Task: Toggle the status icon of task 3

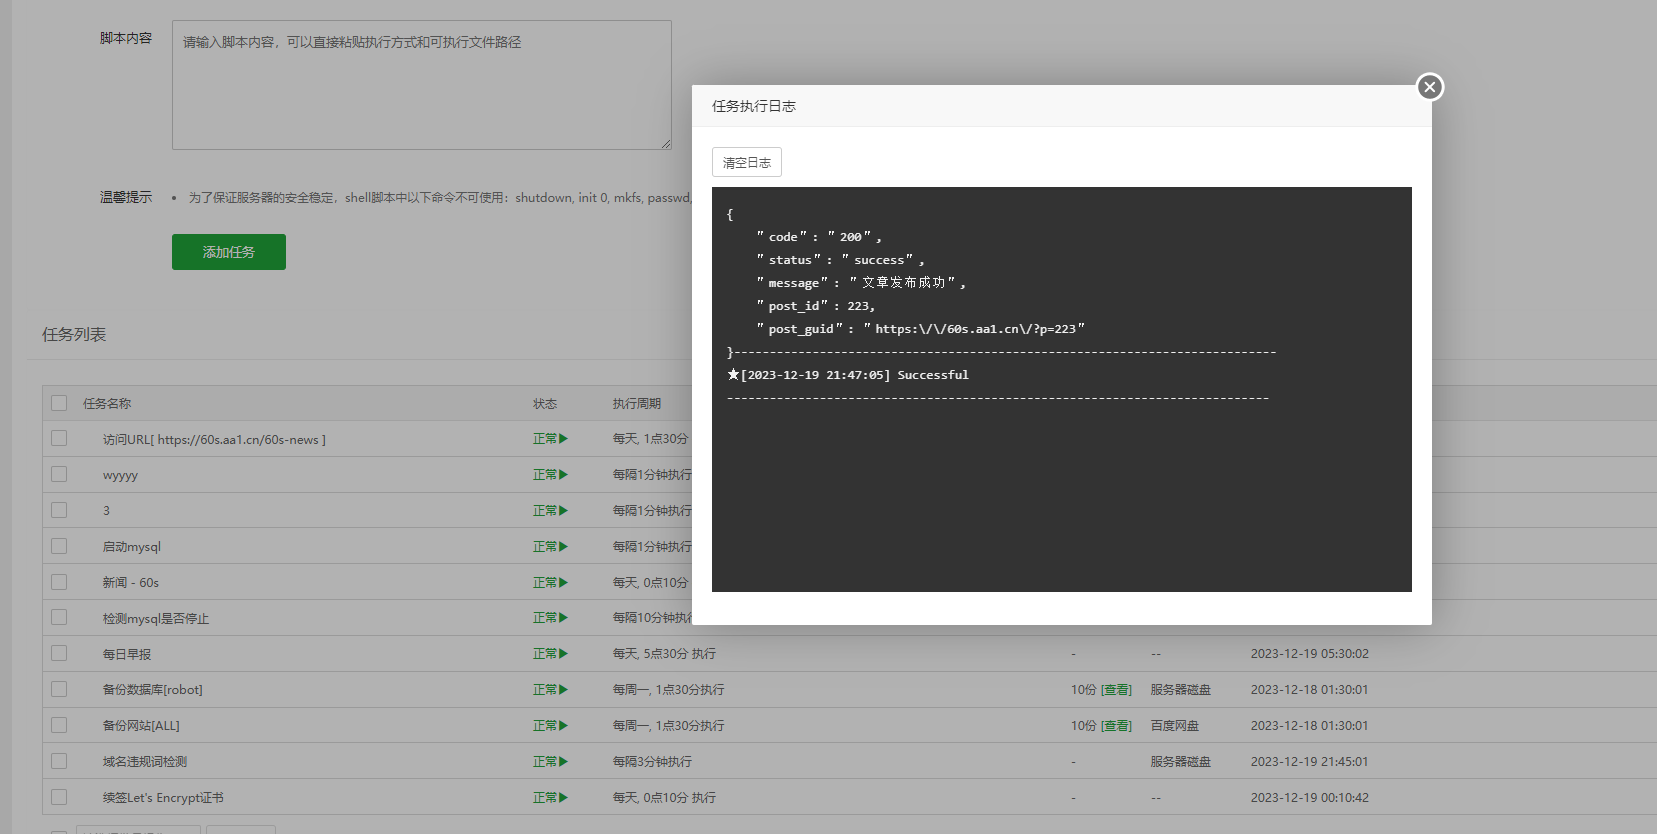Action: [563, 511]
